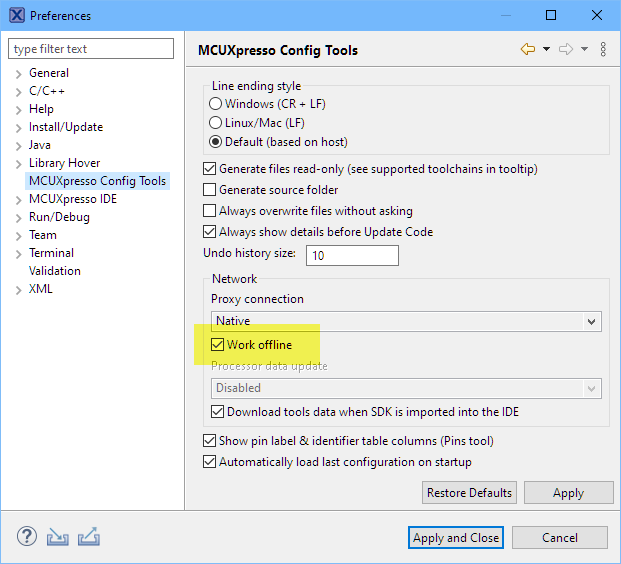Open the three-dot view menu icon

coord(603,50)
